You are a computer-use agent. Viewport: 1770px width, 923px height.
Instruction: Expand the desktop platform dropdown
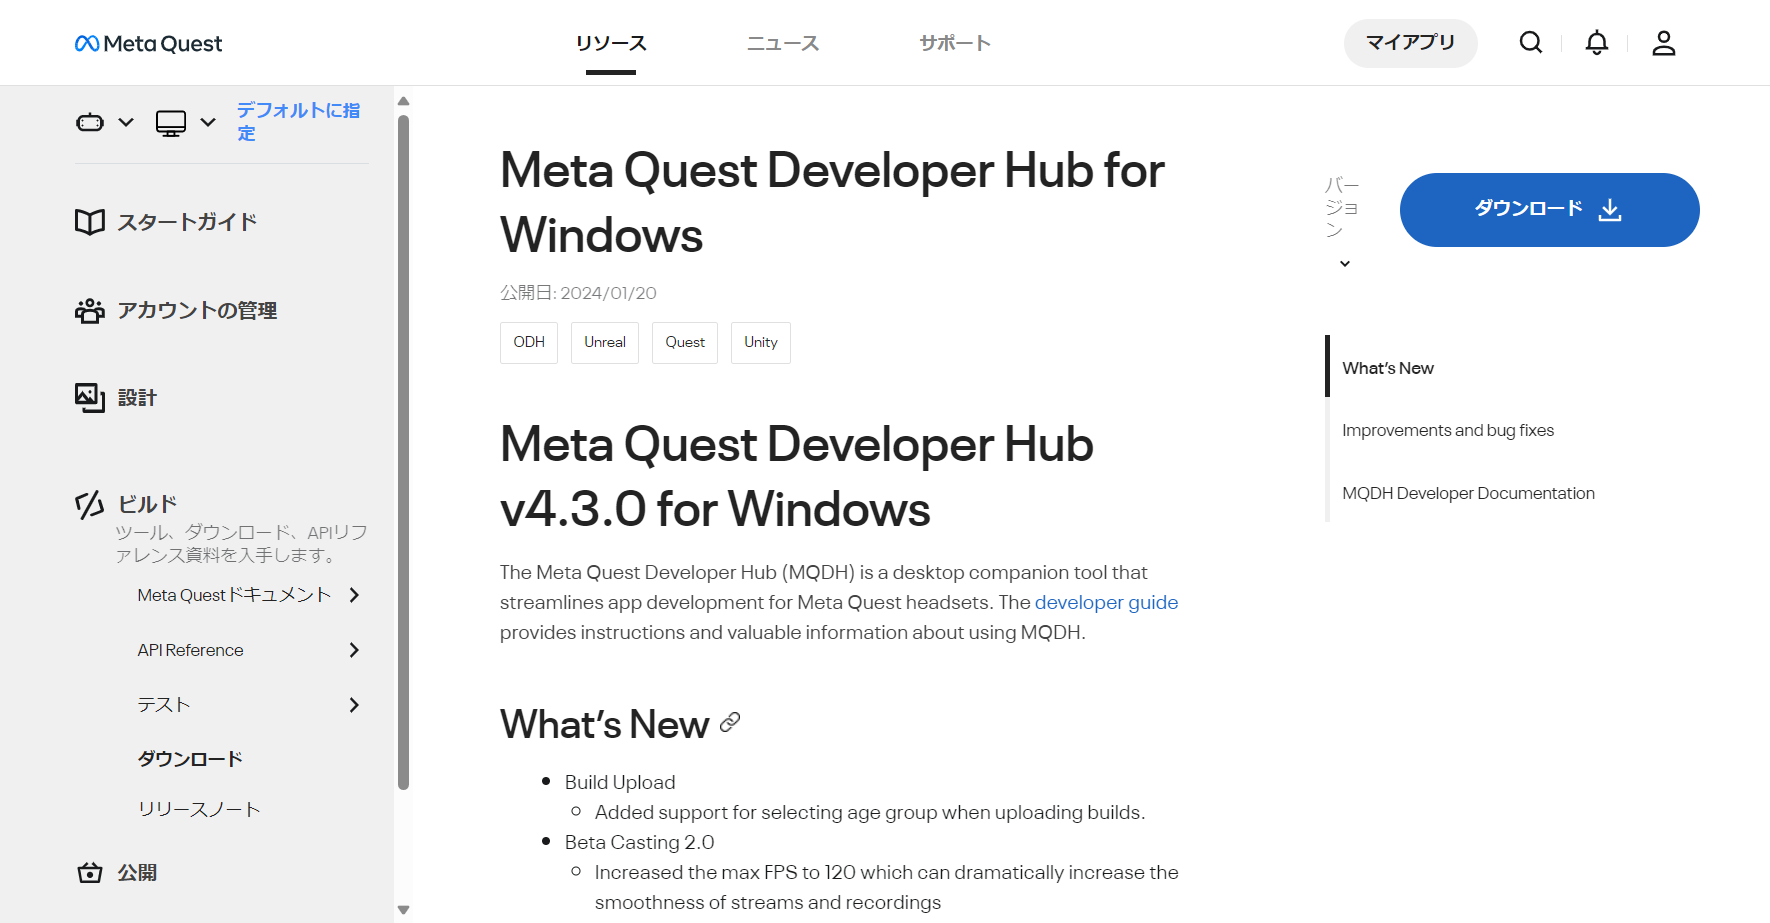coord(185,122)
